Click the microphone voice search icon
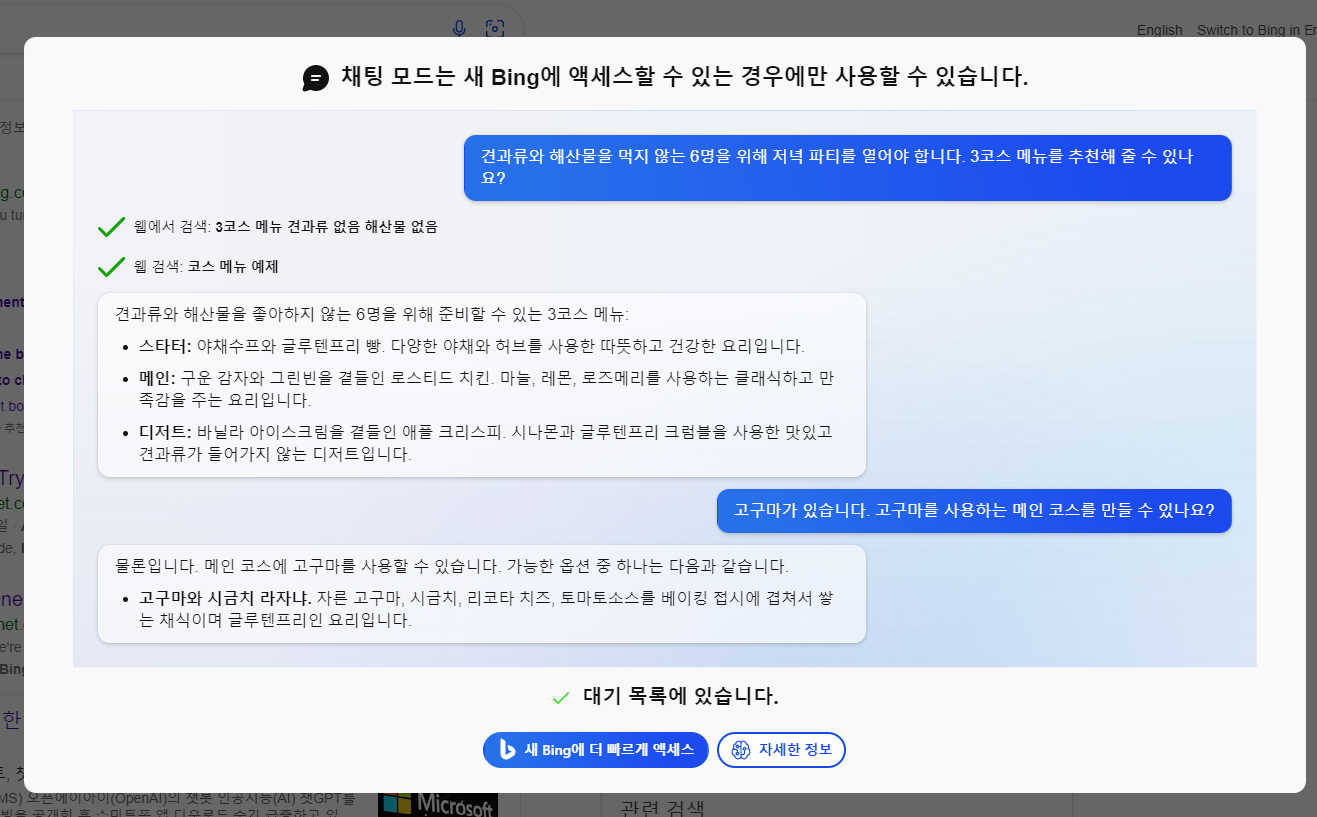The width and height of the screenshot is (1317, 817). [x=459, y=28]
